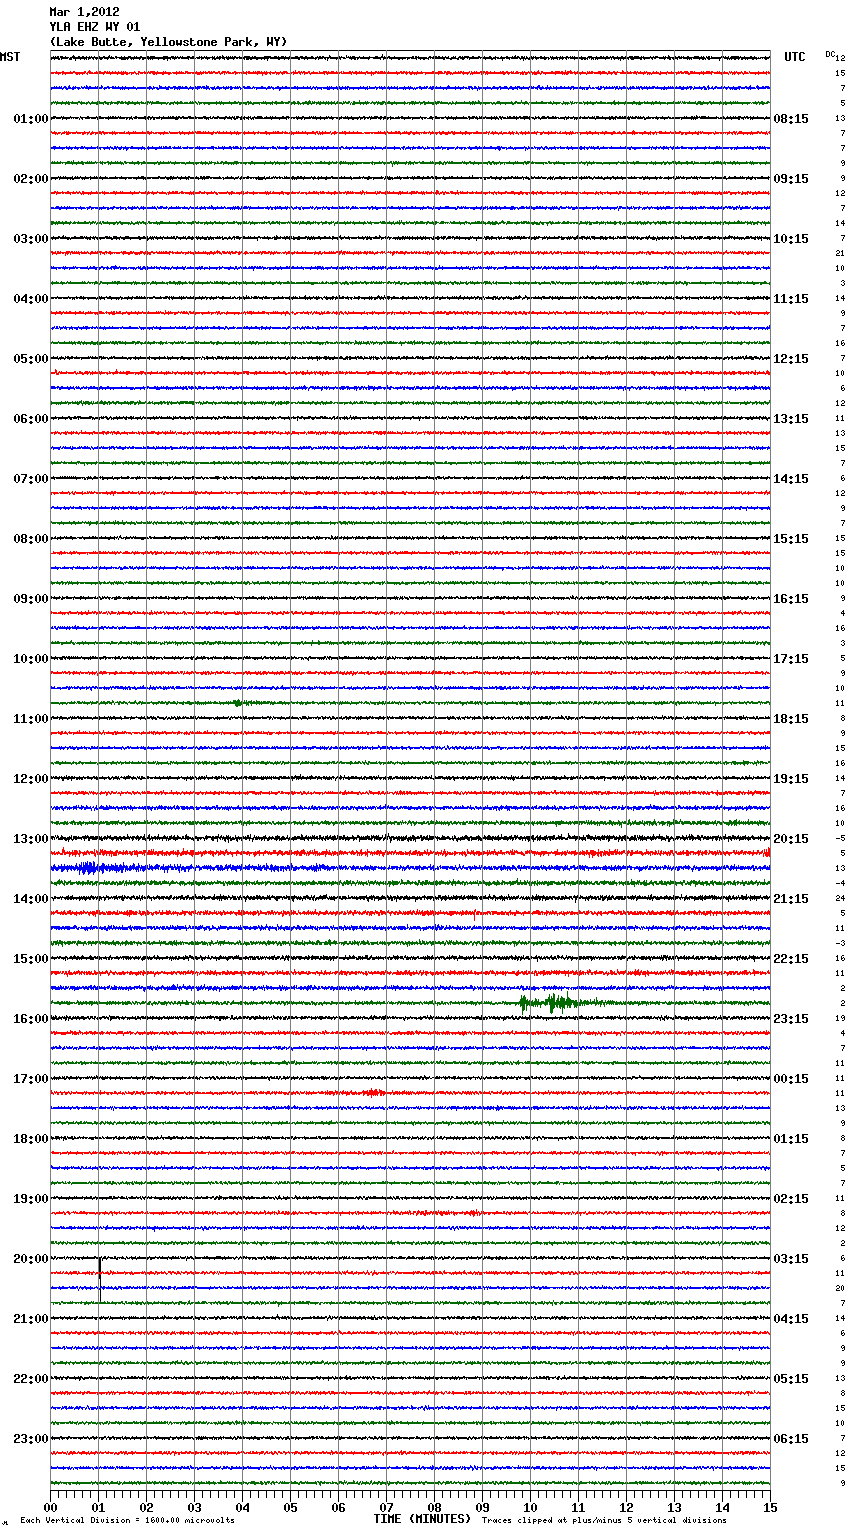Viewport: 850px width, 1534px height.
Task: Click the date text 'Mar 1,2012'
Action: [84, 12]
